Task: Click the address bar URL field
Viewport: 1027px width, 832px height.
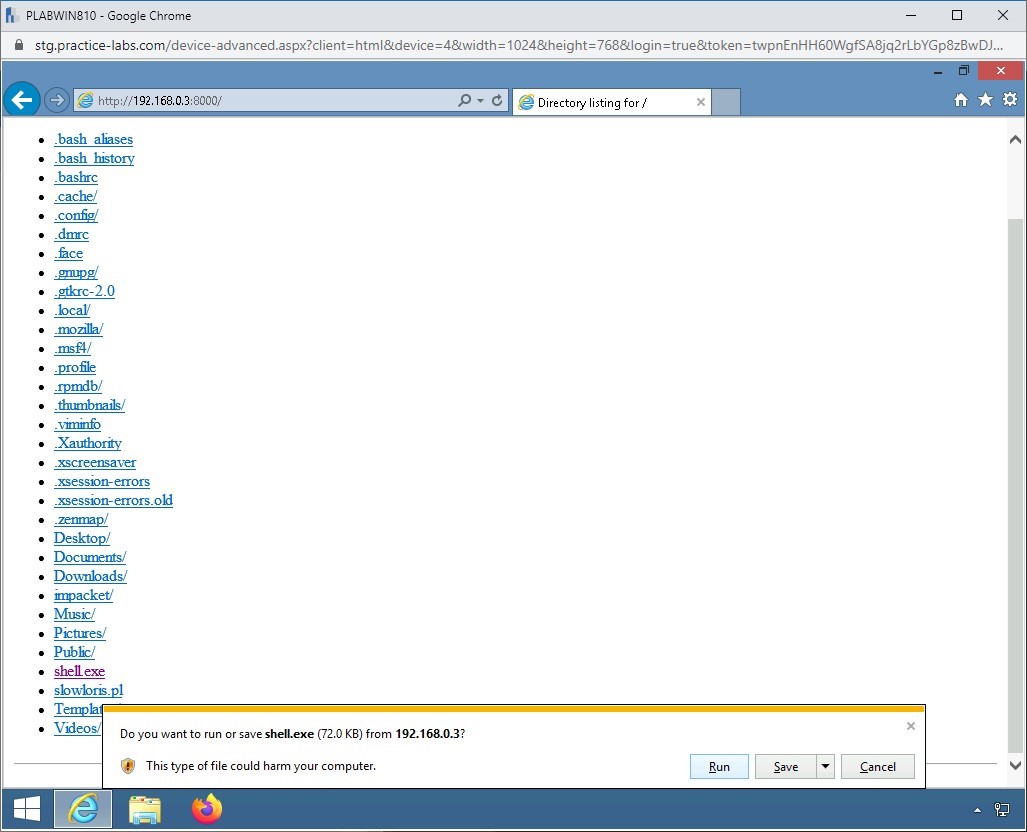Action: tap(270, 101)
